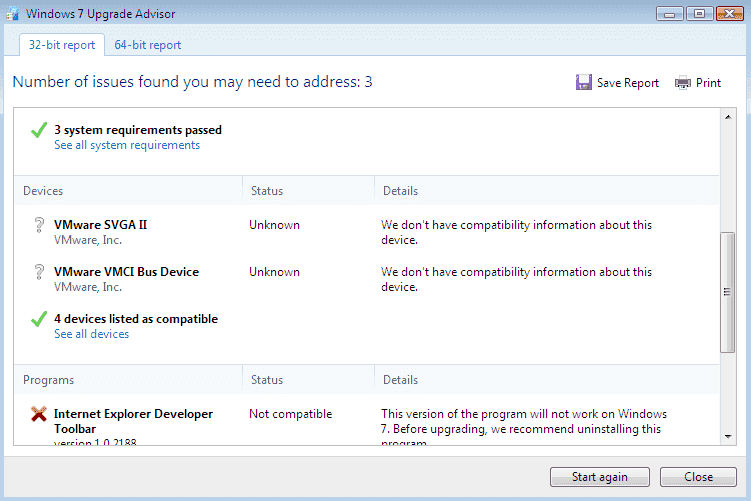751x501 pixels.
Task: Click the 4 devices listed as compatible text
Action: (x=136, y=319)
